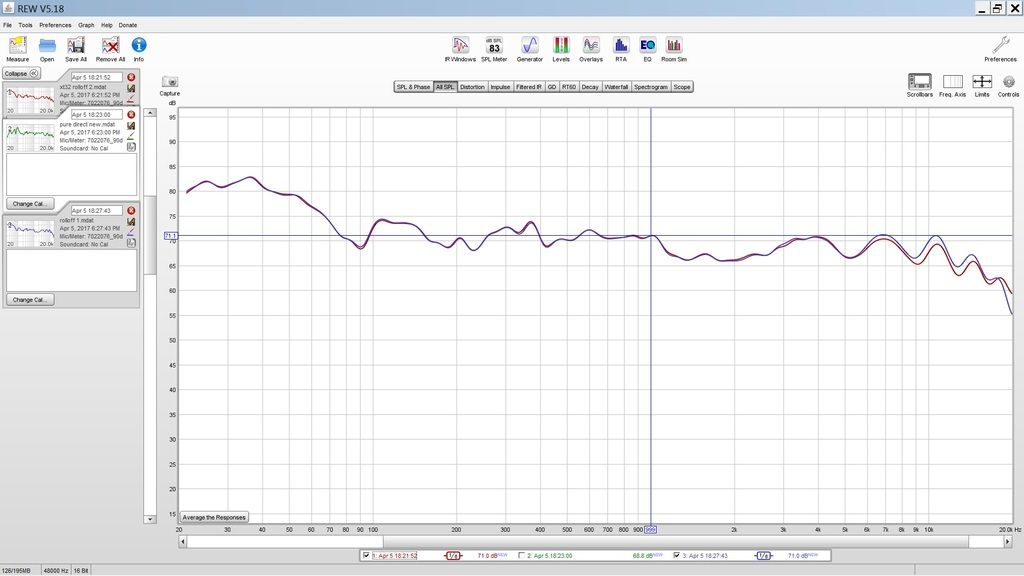This screenshot has width=1024, height=576.
Task: Switch to RT60 tab
Action: click(x=569, y=87)
